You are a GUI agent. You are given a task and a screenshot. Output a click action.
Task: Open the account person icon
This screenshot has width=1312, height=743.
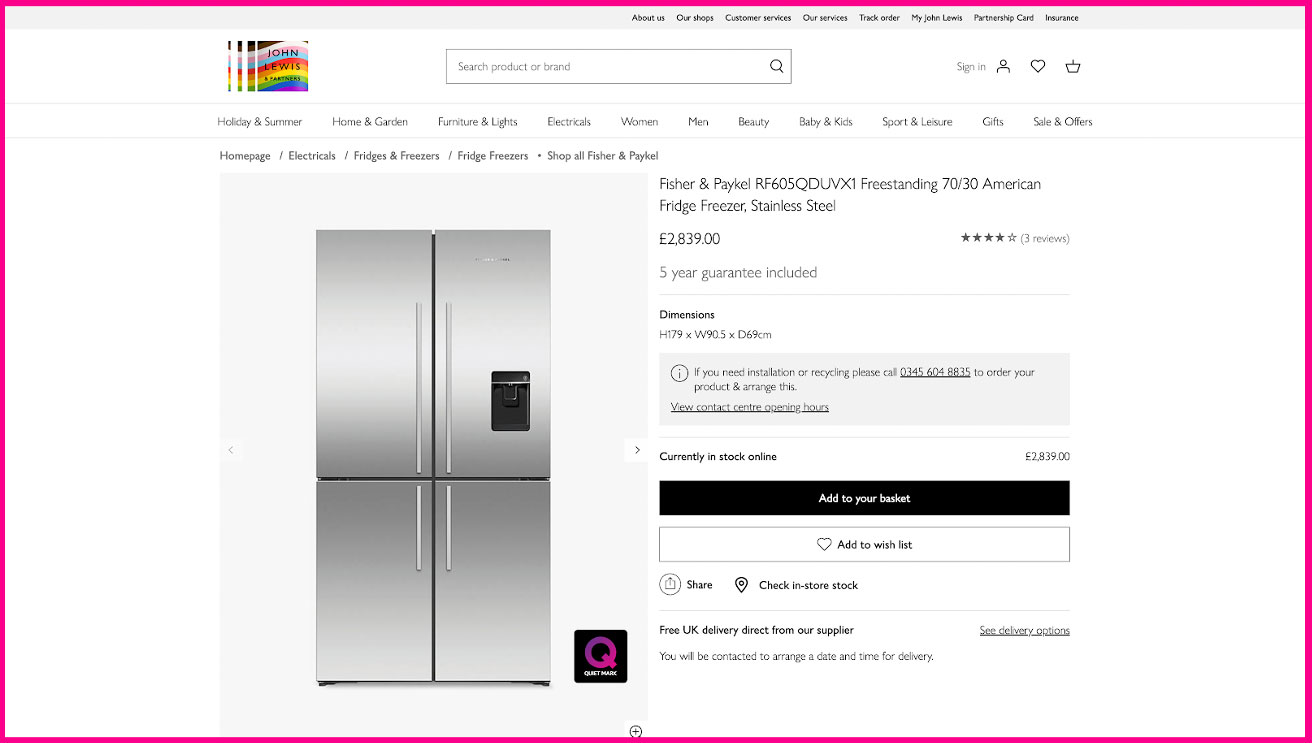point(1003,66)
